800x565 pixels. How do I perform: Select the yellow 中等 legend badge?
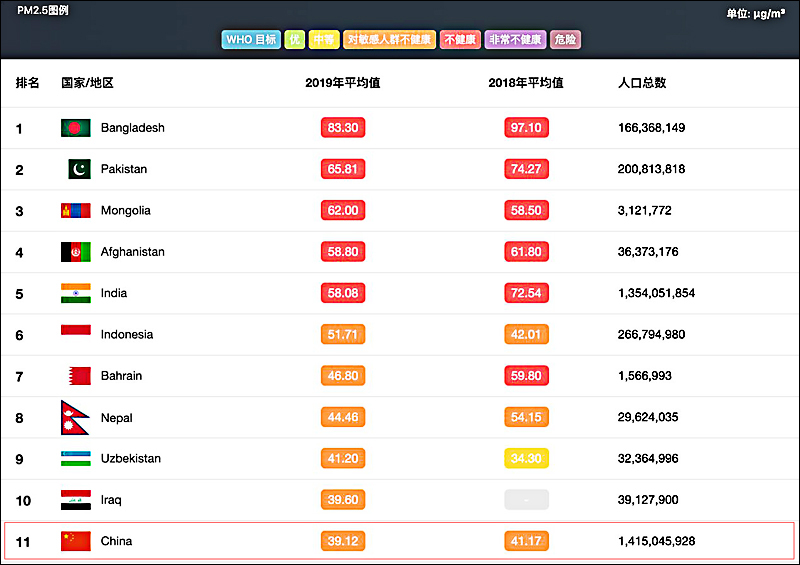[324, 39]
